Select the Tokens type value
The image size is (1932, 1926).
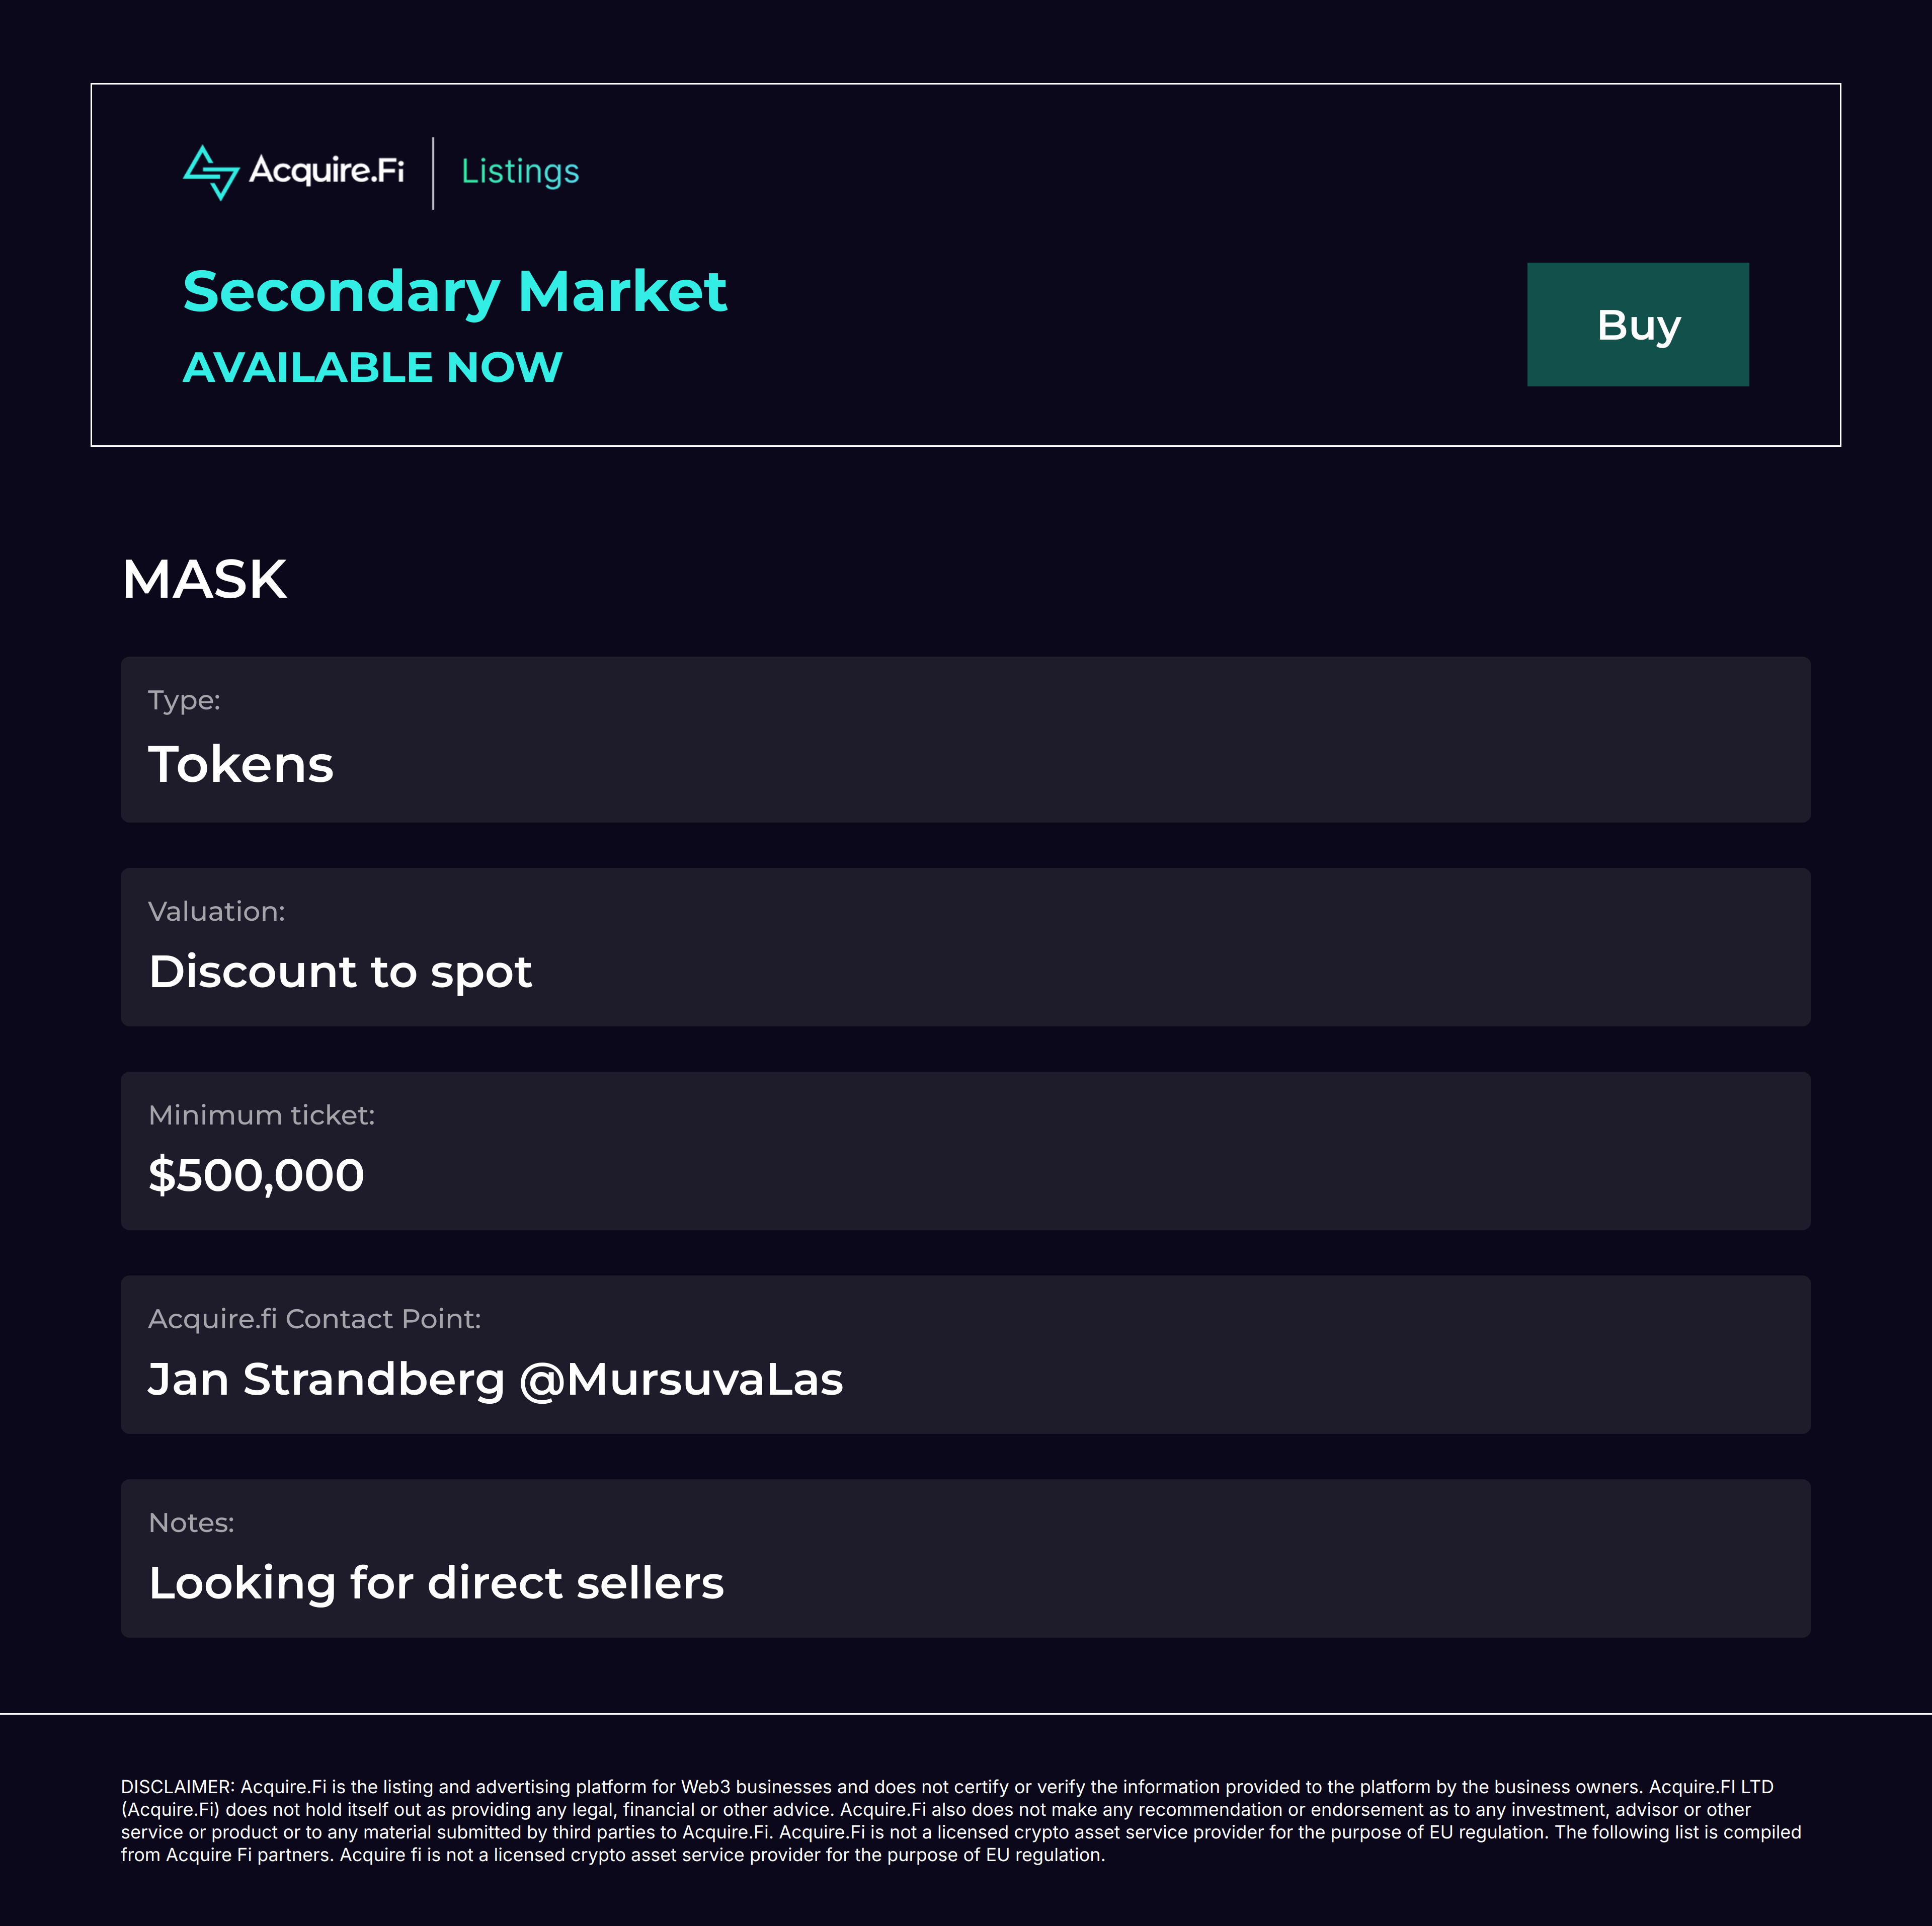(x=240, y=765)
